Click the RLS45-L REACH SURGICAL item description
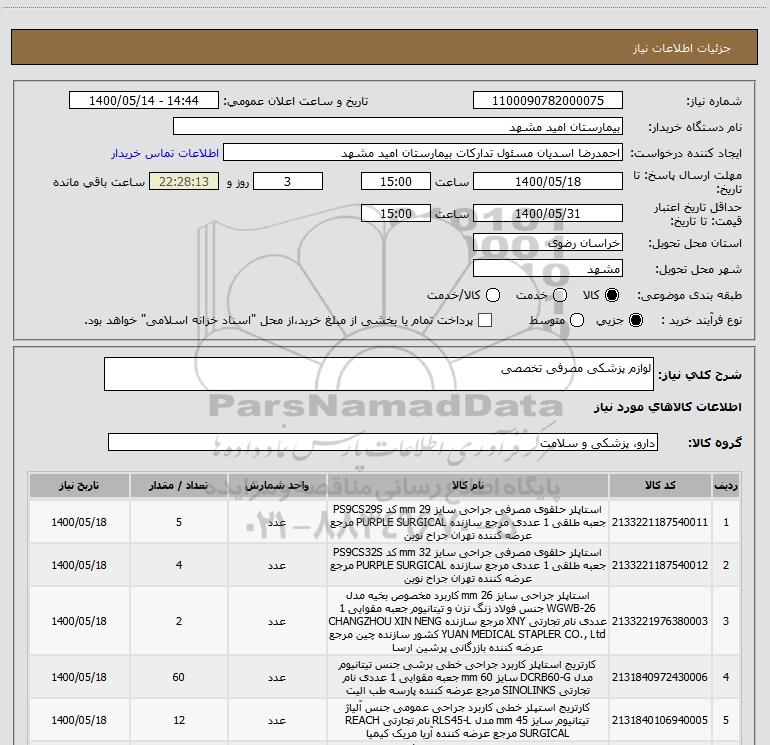Screen dimensions: 770x745 click(468, 720)
